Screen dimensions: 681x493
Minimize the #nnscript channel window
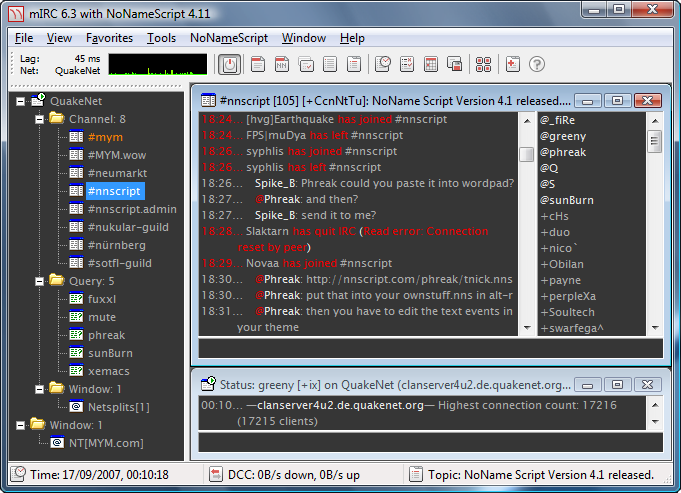pyautogui.click(x=588, y=101)
